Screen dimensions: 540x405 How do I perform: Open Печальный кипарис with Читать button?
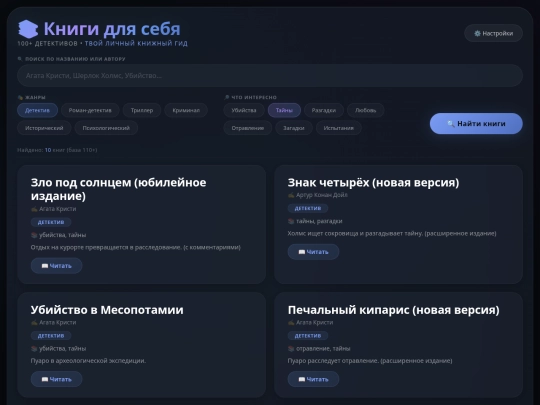pos(313,379)
